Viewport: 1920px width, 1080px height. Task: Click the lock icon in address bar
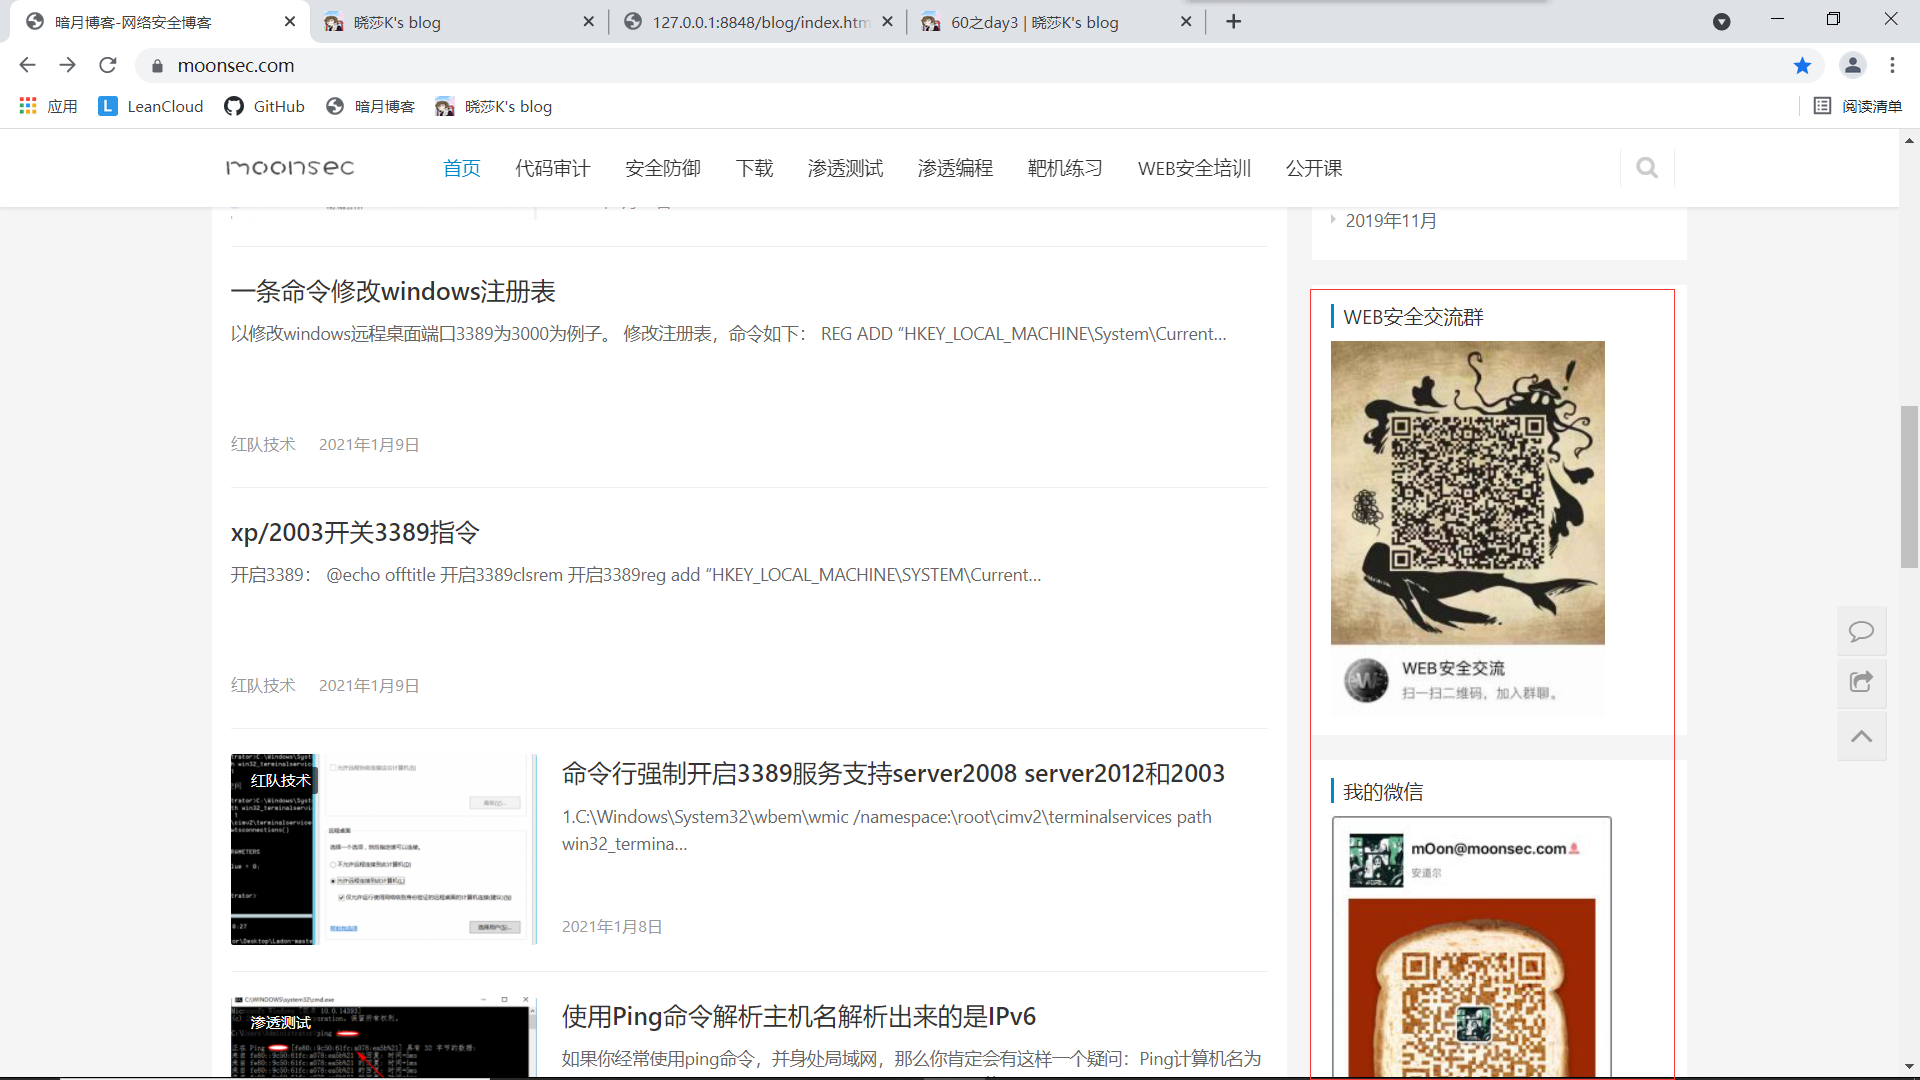(157, 66)
